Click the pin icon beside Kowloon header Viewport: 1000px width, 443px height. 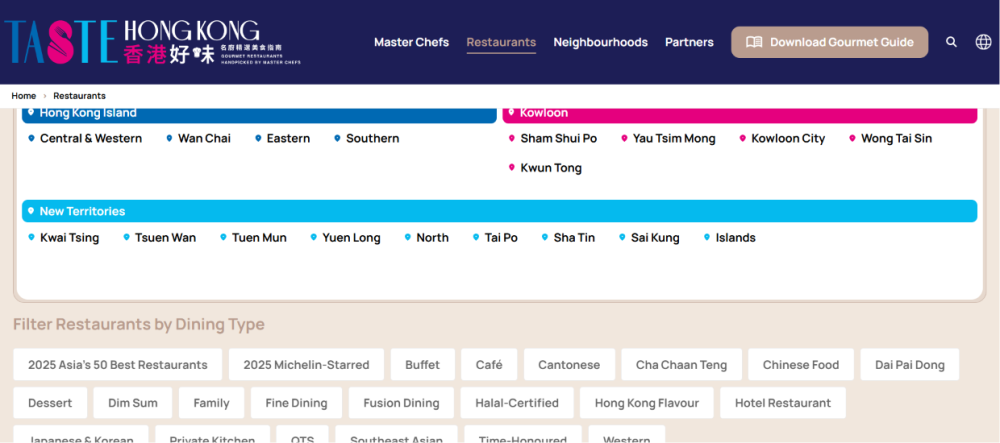[511, 112]
